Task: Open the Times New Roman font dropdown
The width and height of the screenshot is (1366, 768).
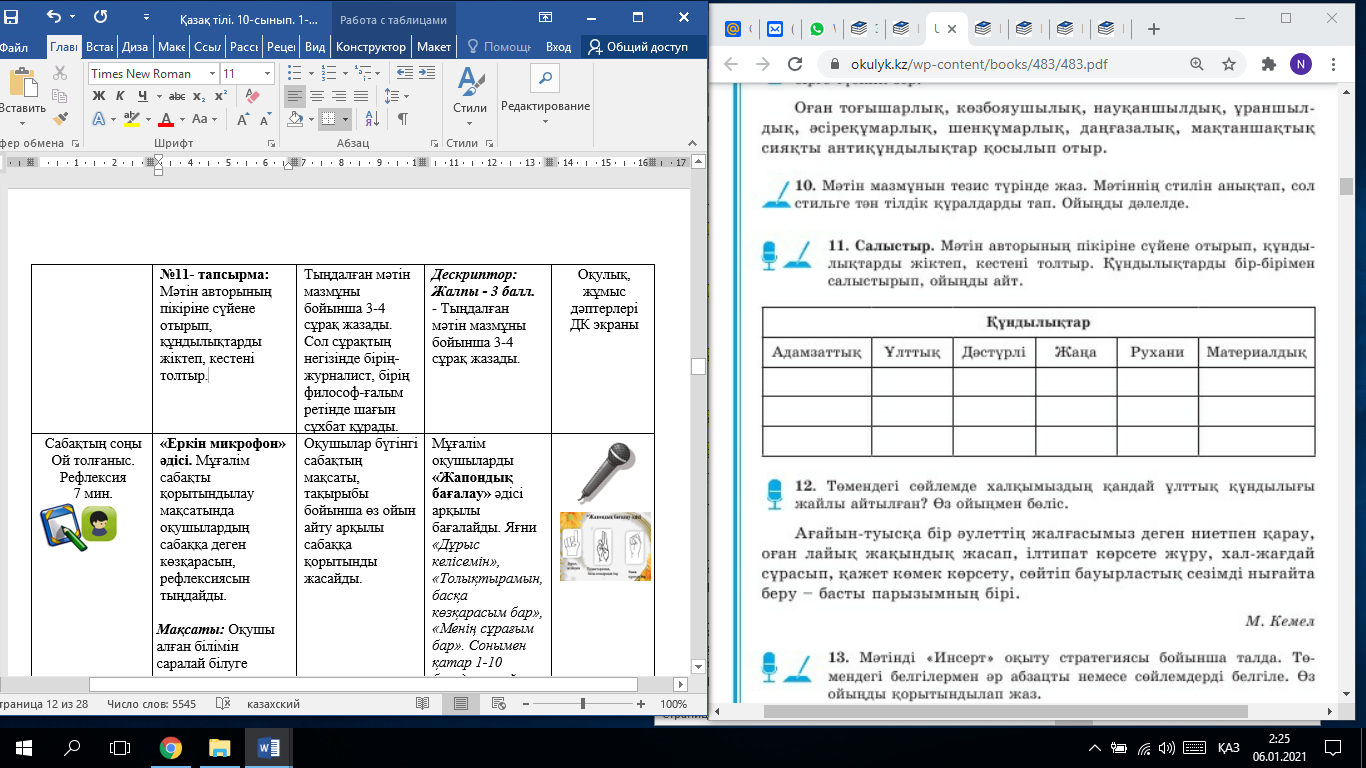Action: click(213, 73)
